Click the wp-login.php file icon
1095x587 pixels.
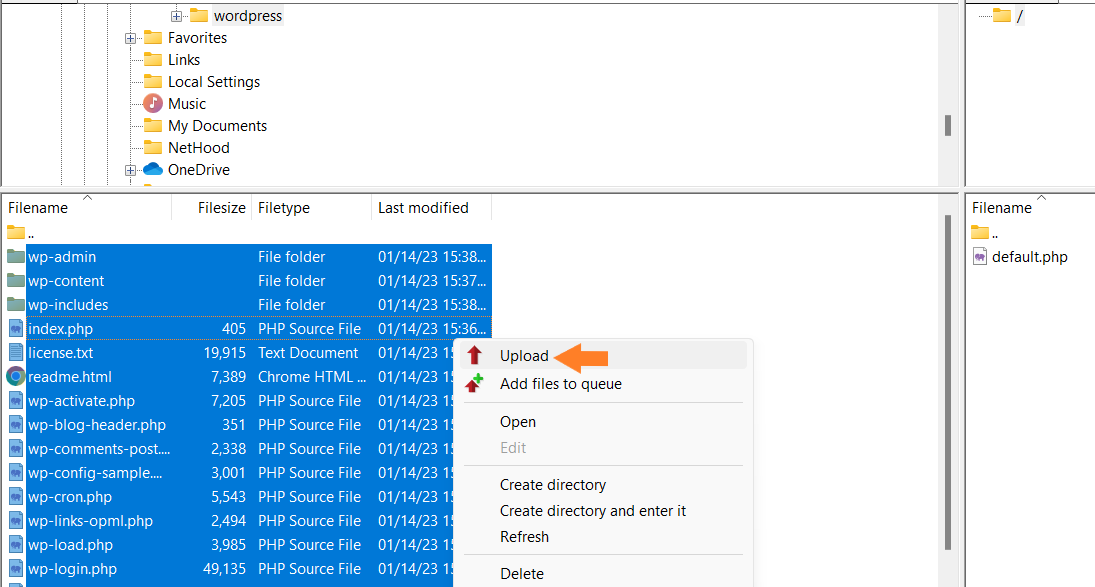click(15, 569)
